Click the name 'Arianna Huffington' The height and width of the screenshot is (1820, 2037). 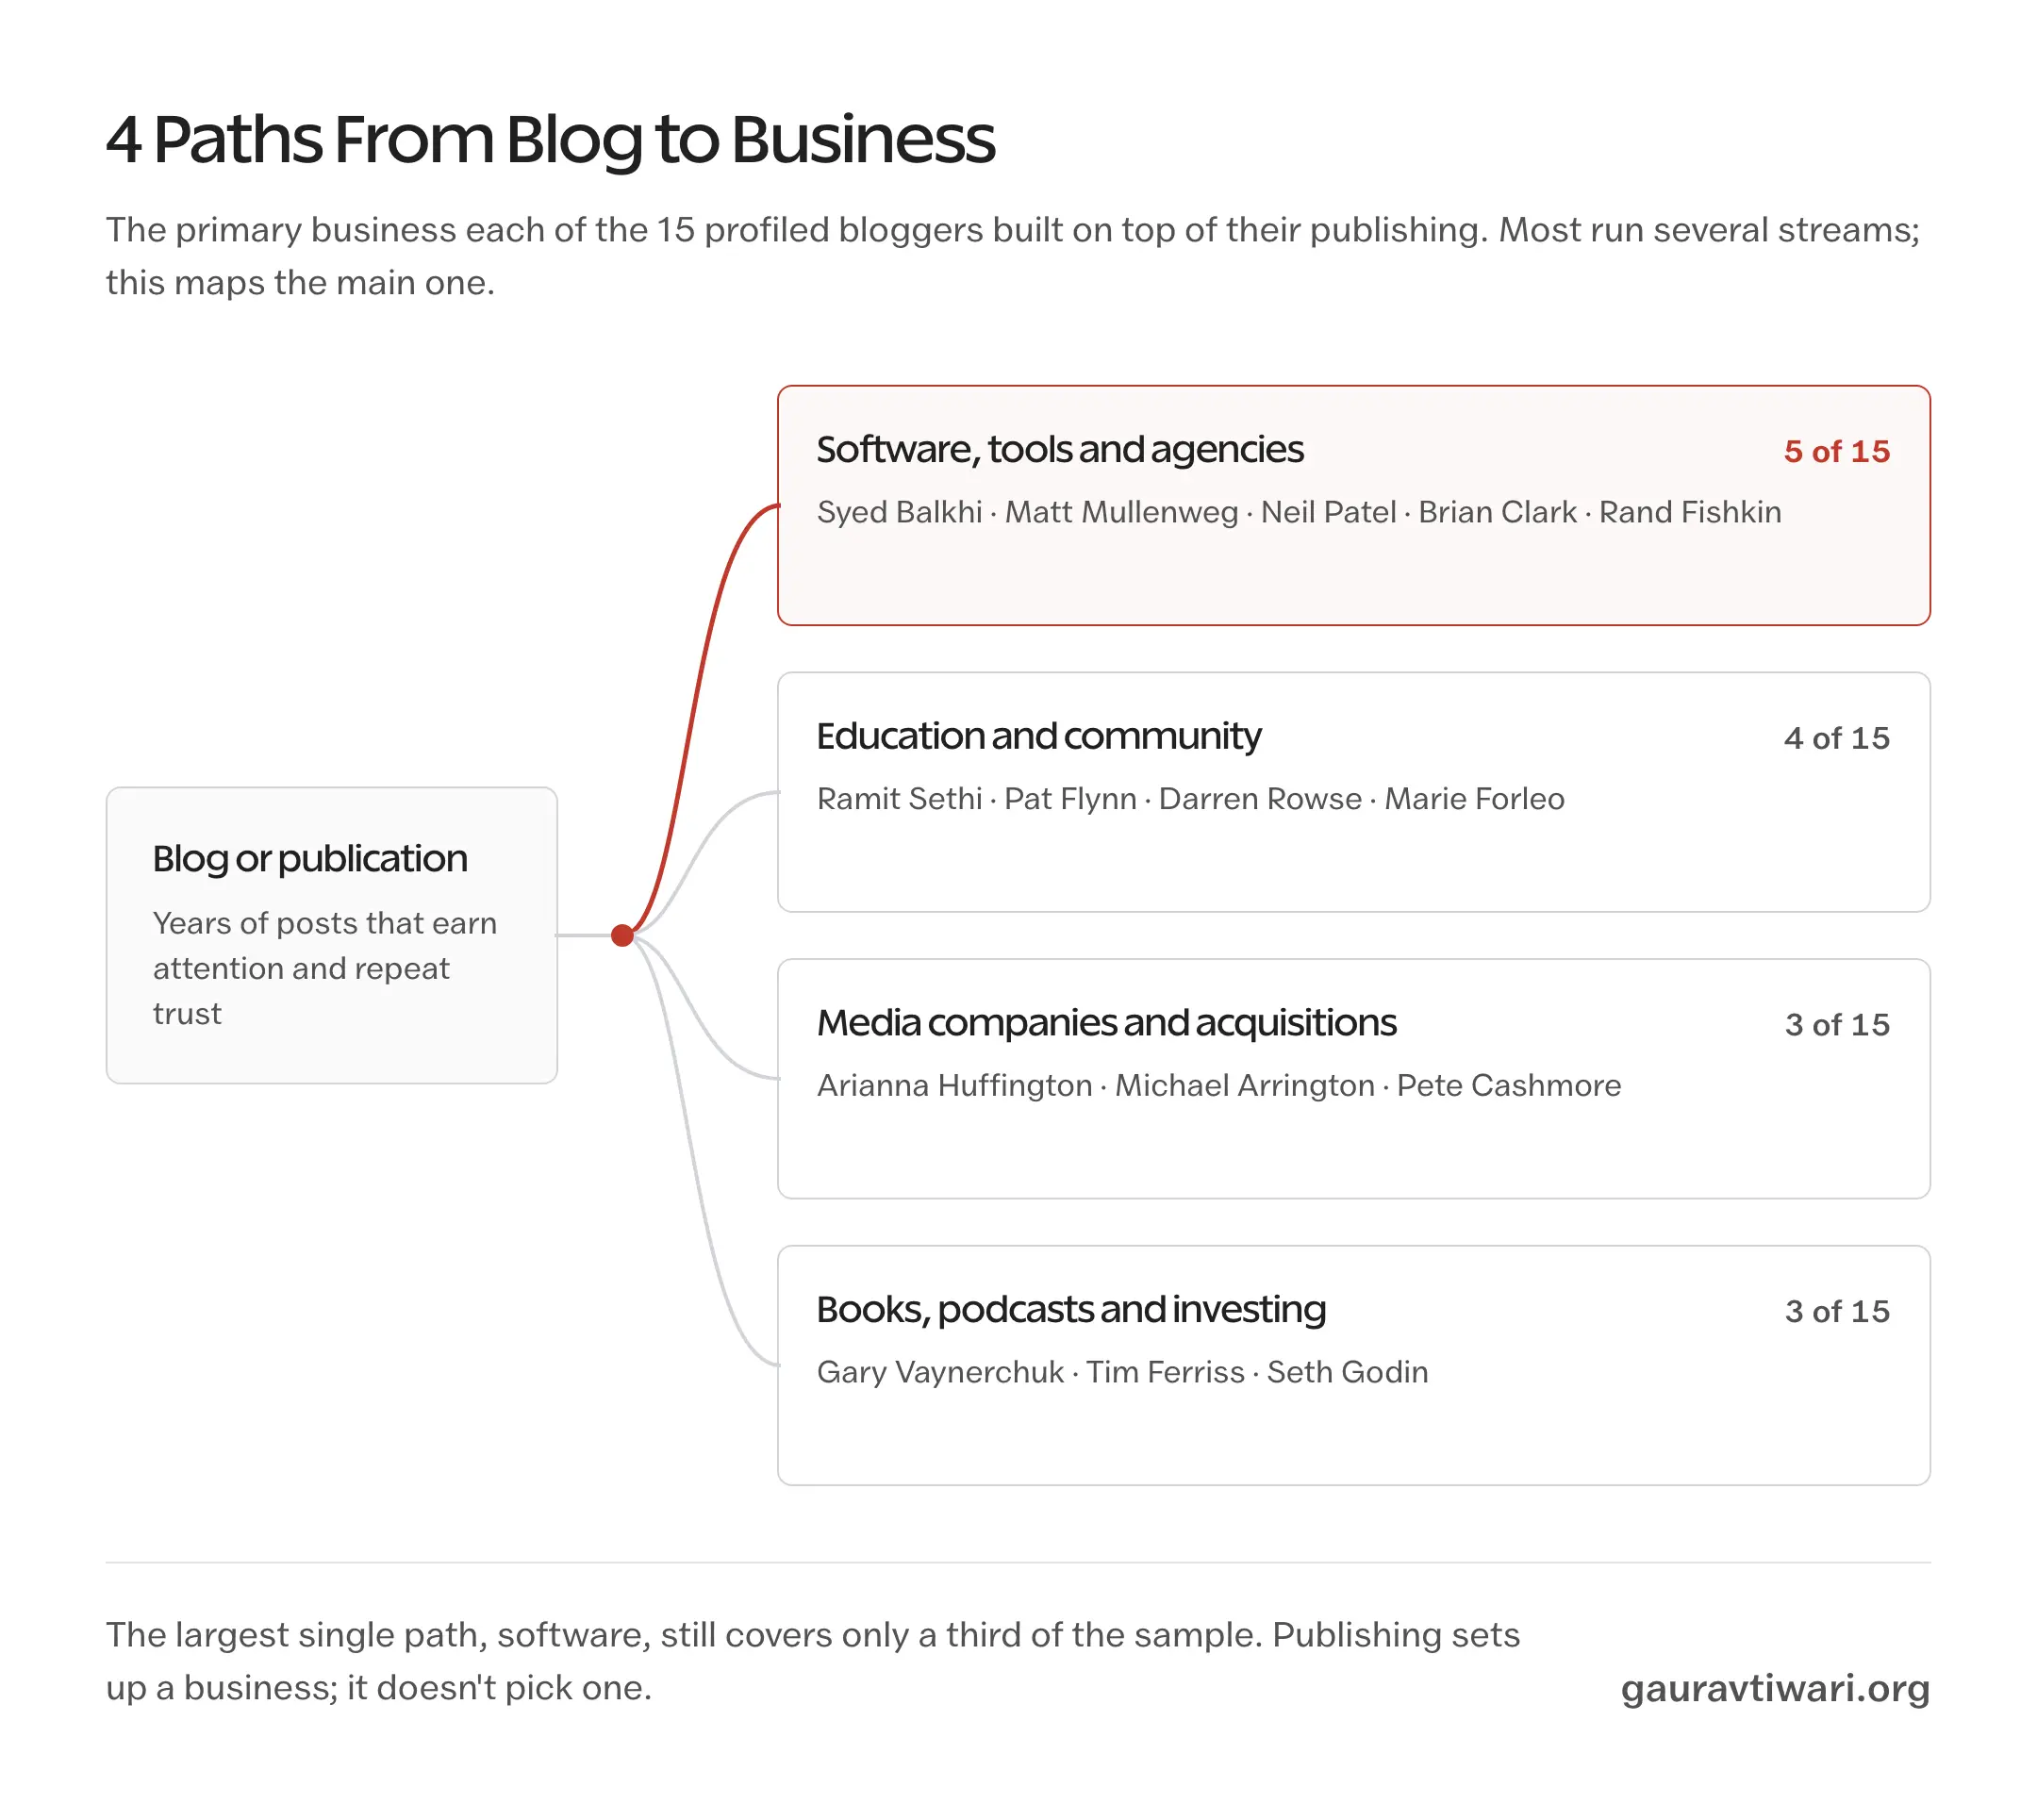[x=954, y=1086]
